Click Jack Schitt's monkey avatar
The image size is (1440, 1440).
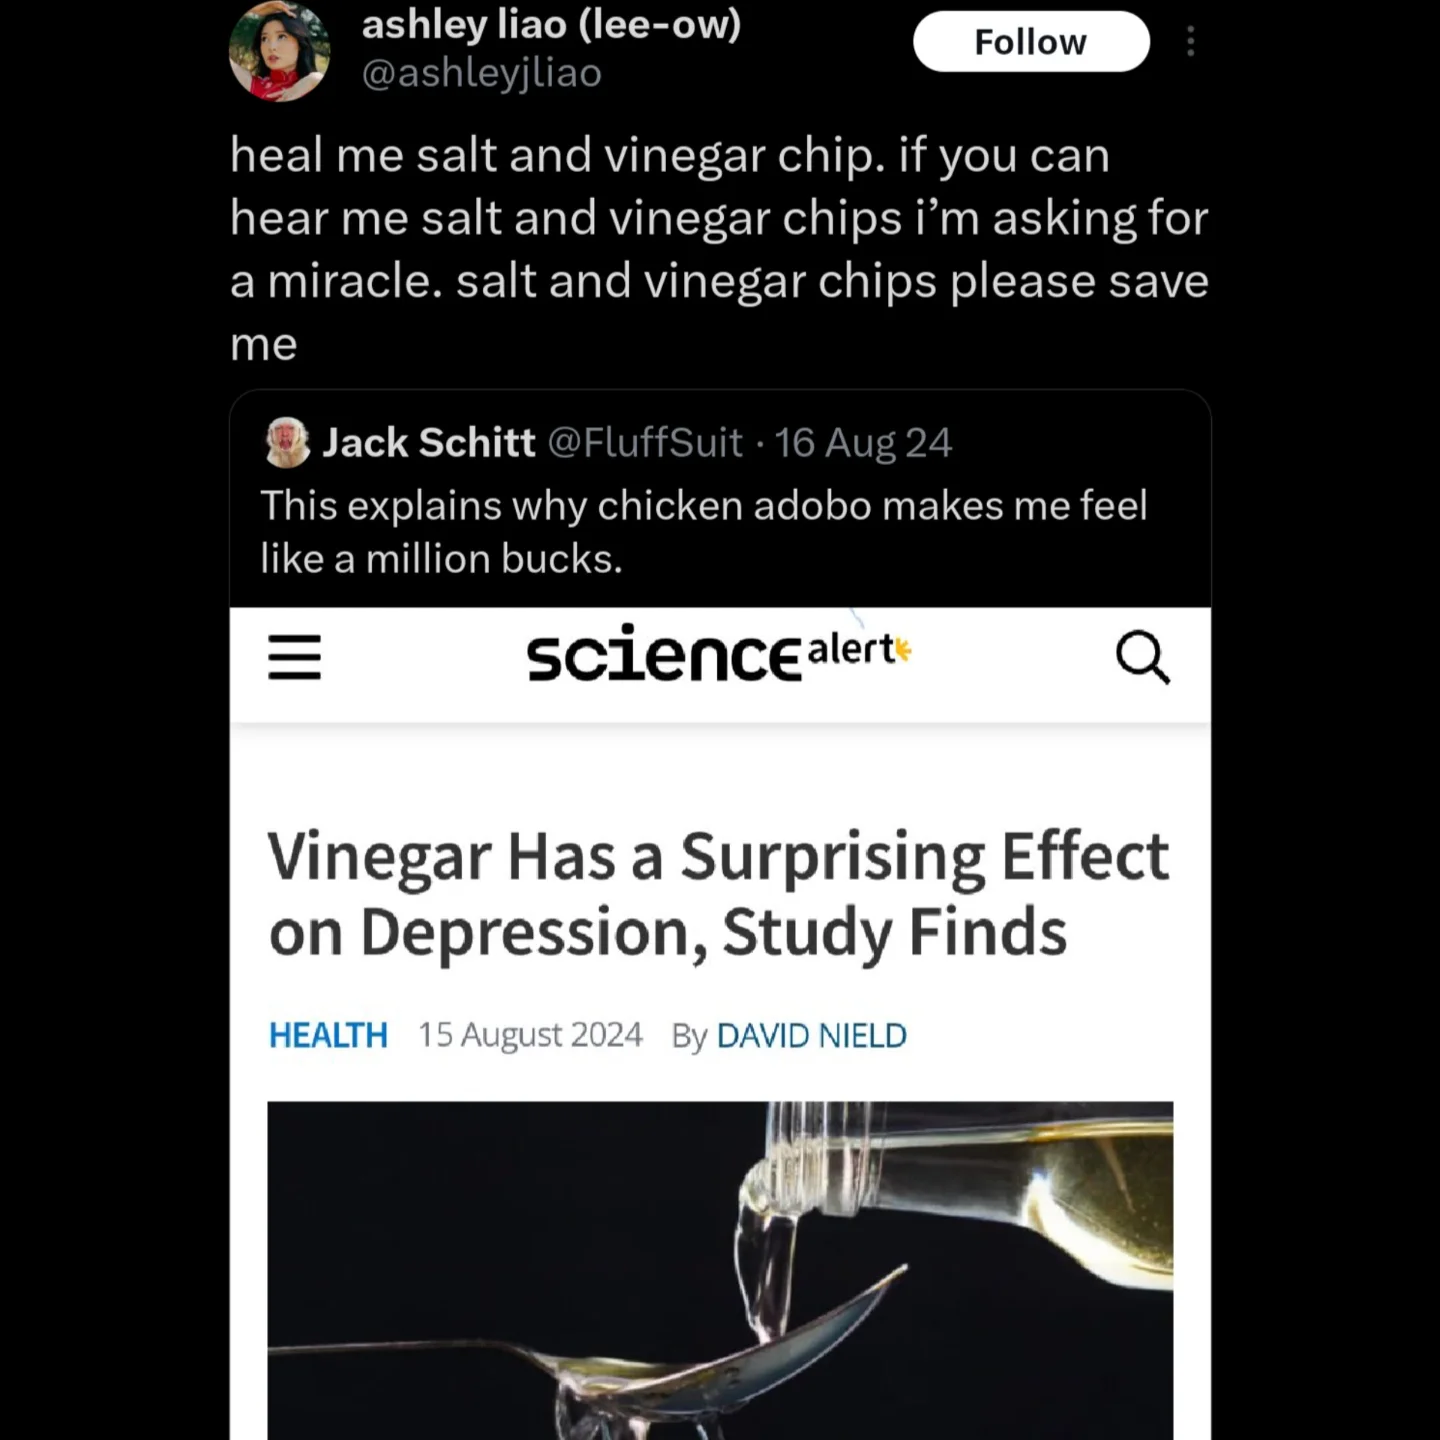point(285,442)
